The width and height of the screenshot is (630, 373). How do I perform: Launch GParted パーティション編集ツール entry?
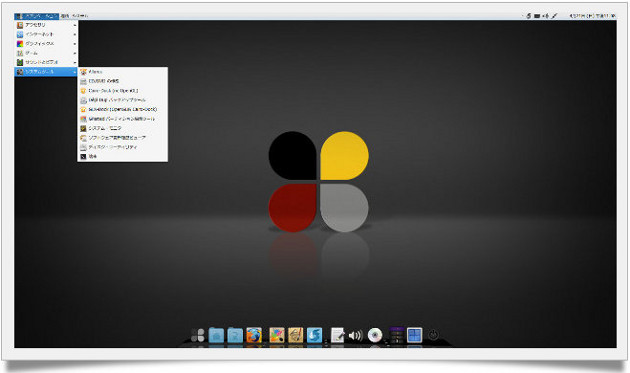tap(123, 119)
